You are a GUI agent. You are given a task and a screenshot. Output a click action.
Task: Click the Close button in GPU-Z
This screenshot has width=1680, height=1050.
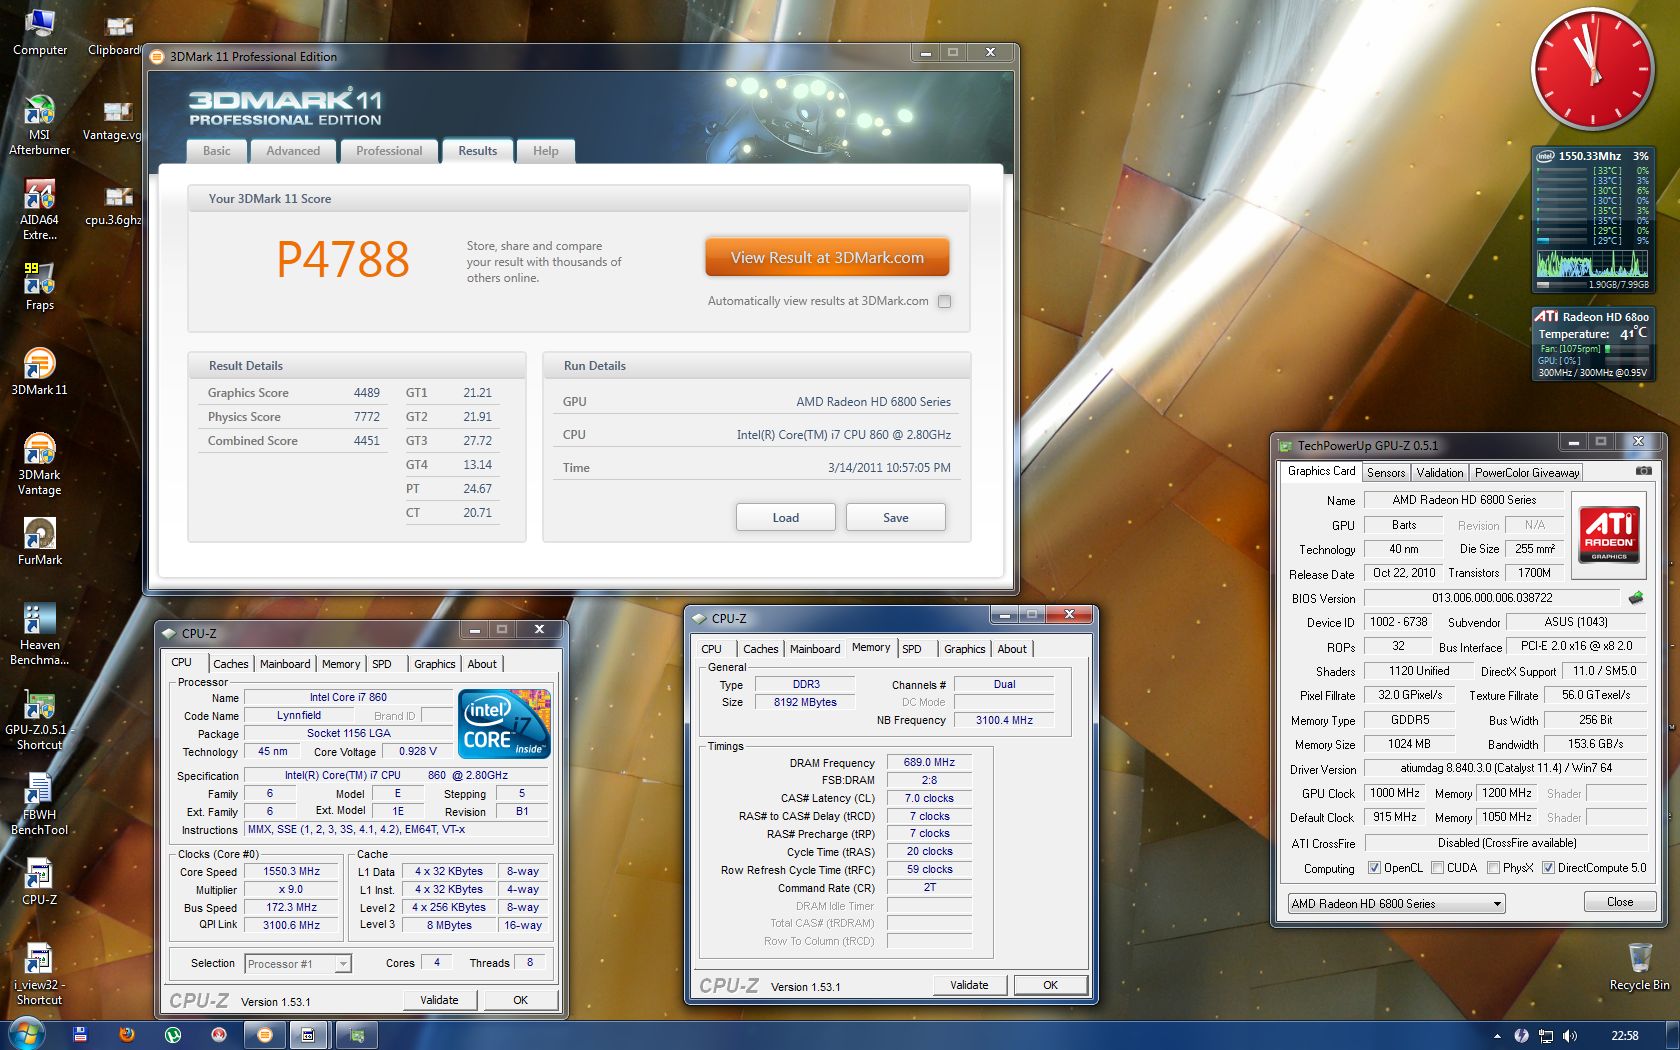pyautogui.click(x=1620, y=901)
